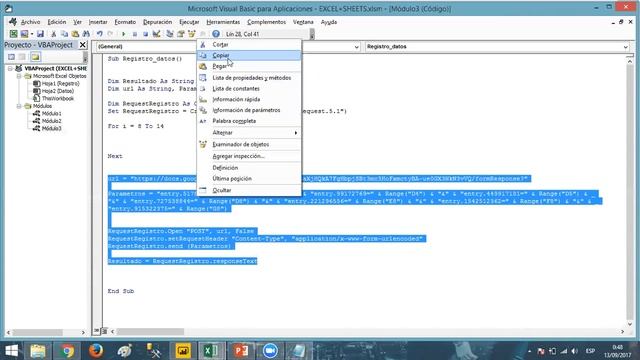The image size is (640, 360).
Task: Open Firefox from the Windows taskbar
Action: coord(96,351)
